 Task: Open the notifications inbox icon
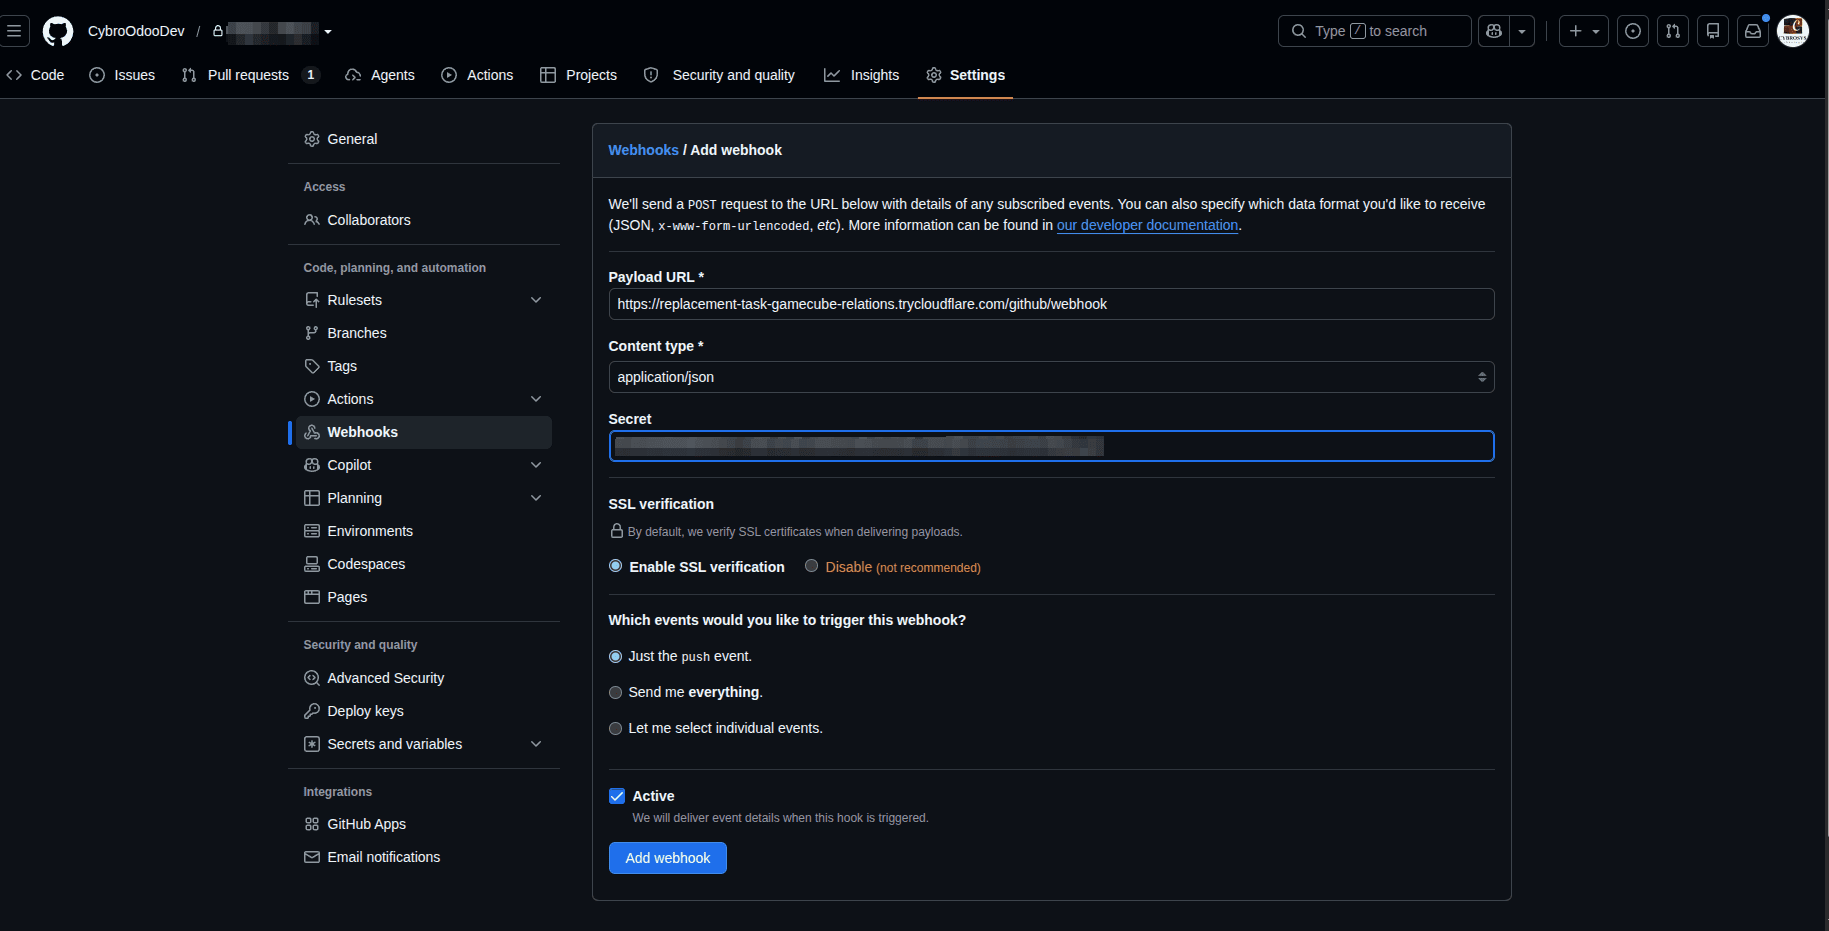[x=1753, y=31]
